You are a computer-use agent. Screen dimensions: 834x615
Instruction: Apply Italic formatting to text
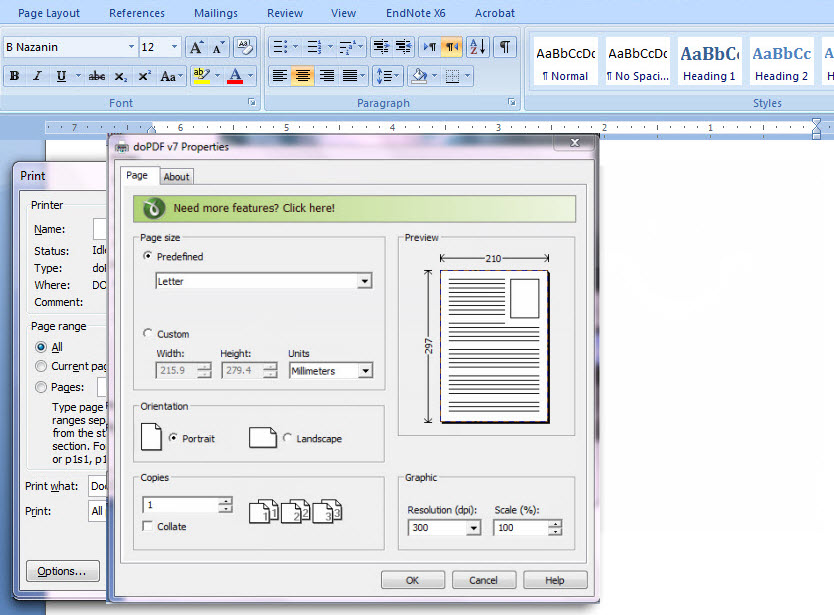[x=37, y=76]
